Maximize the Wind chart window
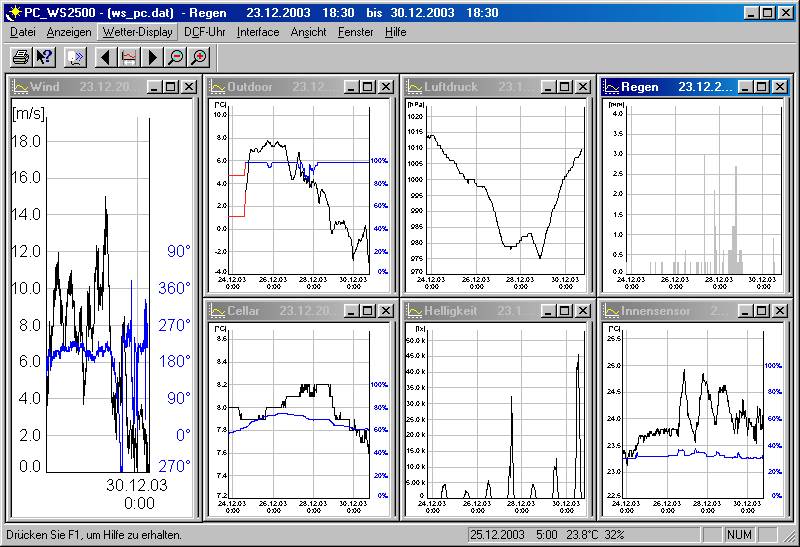Image resolution: width=800 pixels, height=547 pixels. (171, 87)
